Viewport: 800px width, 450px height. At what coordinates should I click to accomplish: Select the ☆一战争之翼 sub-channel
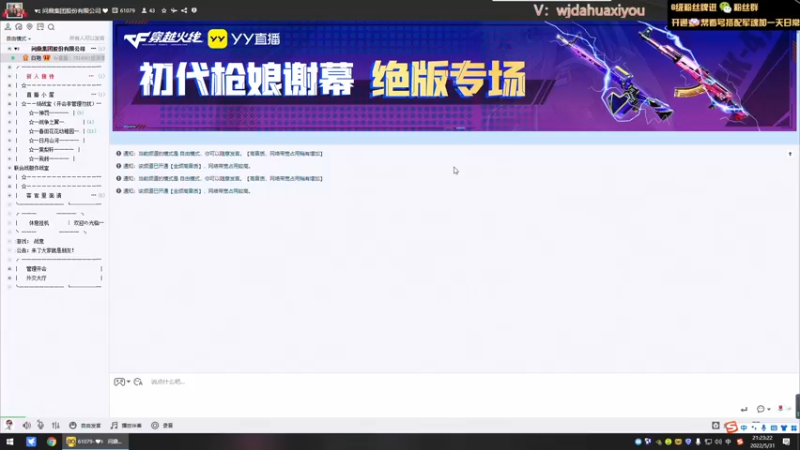pyautogui.click(x=46, y=122)
